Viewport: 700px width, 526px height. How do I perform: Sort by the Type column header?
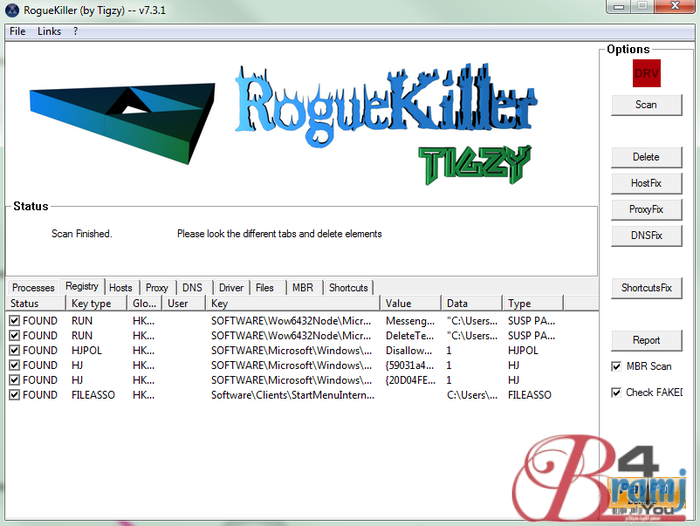point(533,304)
